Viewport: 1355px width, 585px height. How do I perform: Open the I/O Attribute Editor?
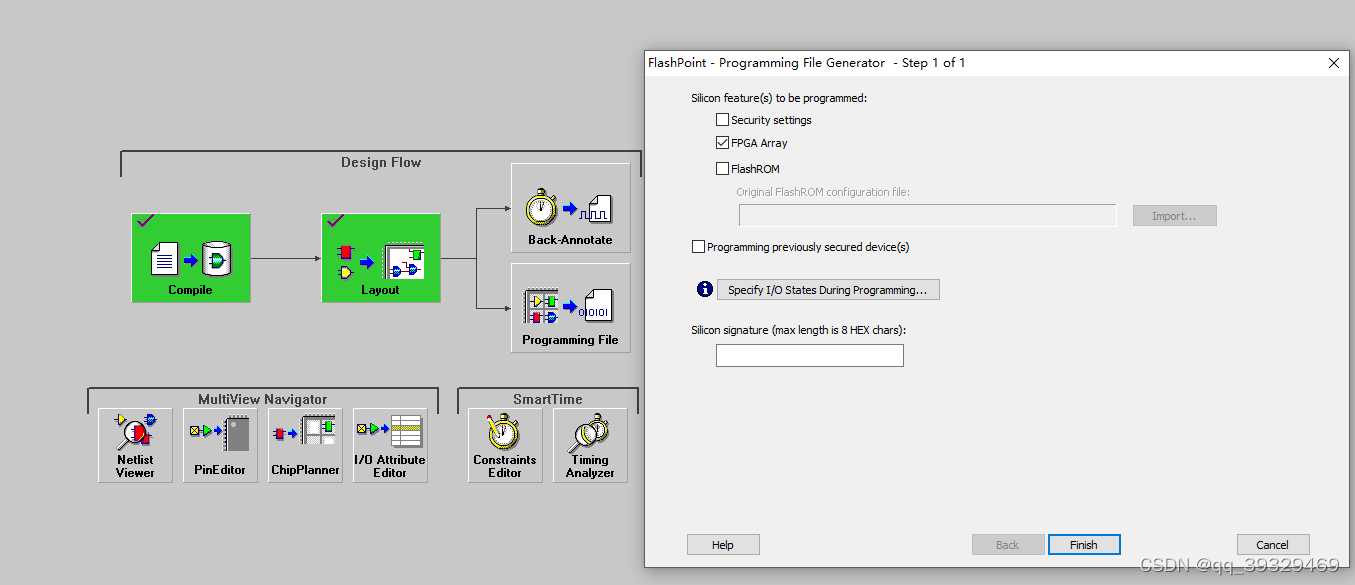(390, 445)
